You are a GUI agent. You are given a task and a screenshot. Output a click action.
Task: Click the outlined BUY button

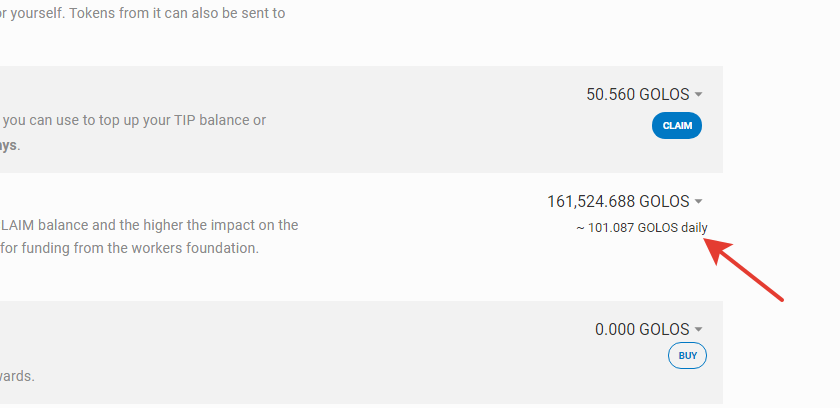pyautogui.click(x=687, y=355)
